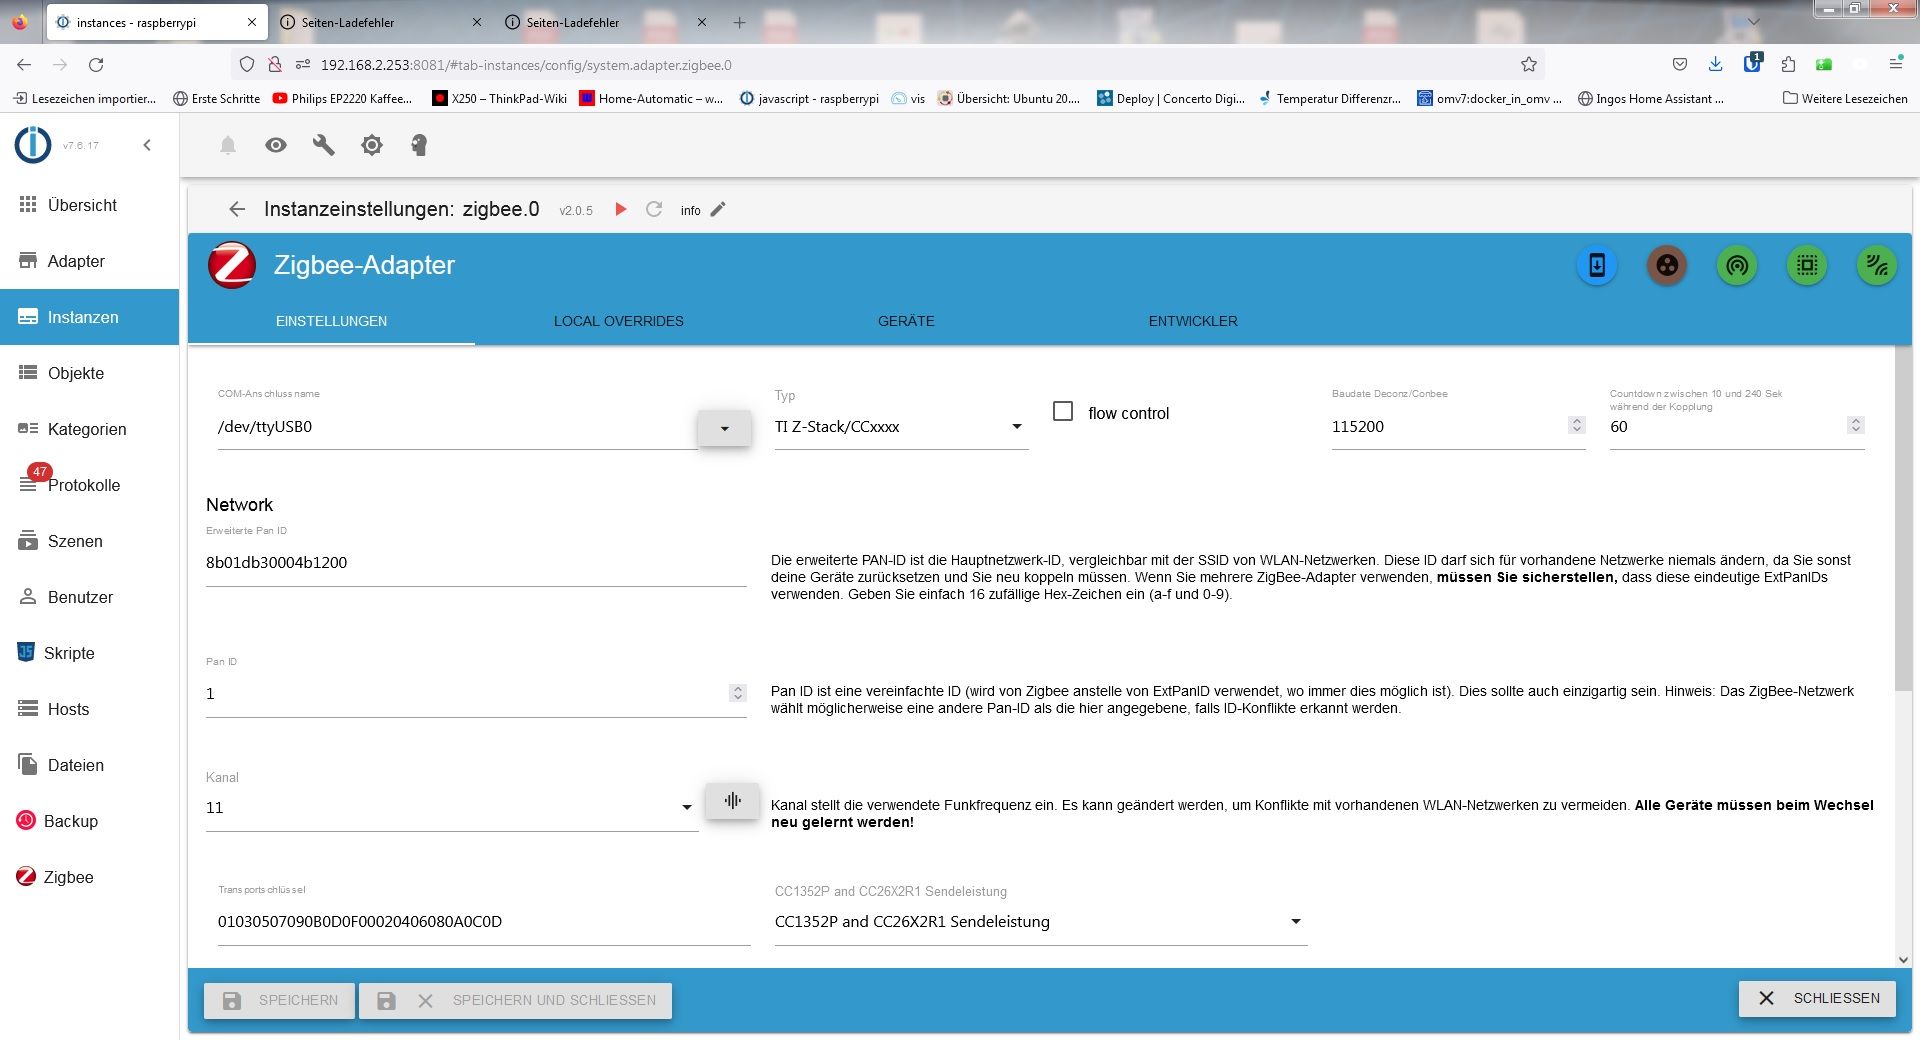Open Hosts in the sidebar
This screenshot has height=1040, width=1920.
[90, 709]
